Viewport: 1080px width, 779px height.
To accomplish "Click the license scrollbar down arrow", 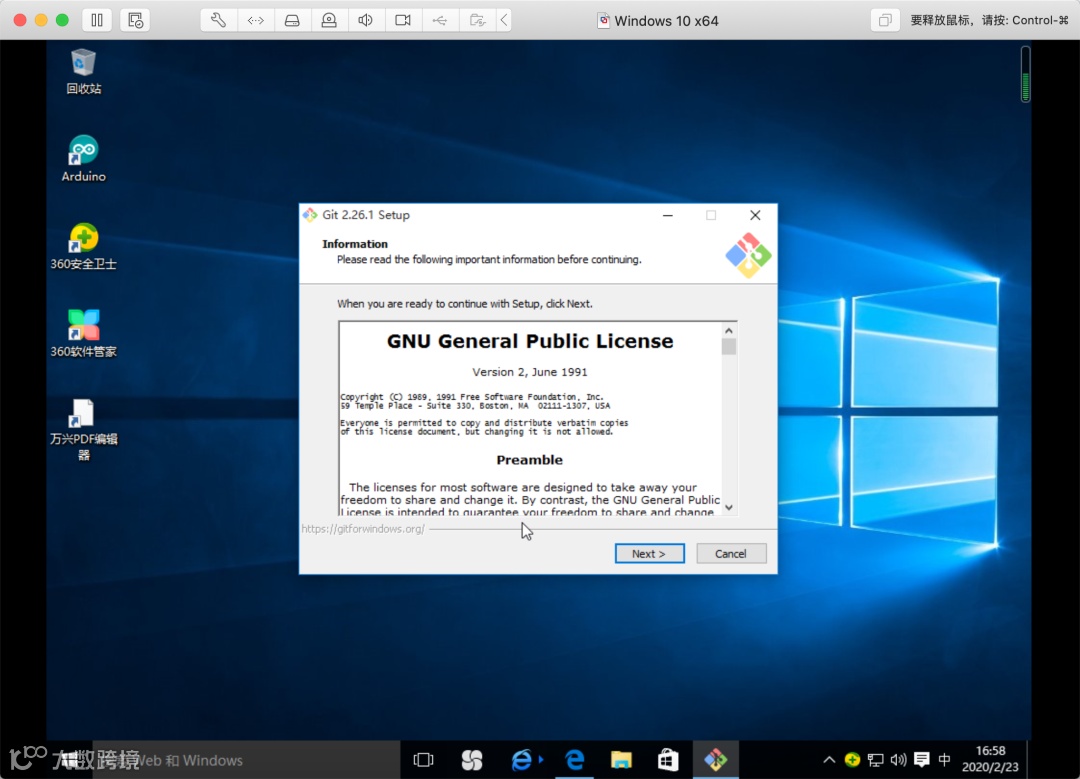I will [x=729, y=508].
